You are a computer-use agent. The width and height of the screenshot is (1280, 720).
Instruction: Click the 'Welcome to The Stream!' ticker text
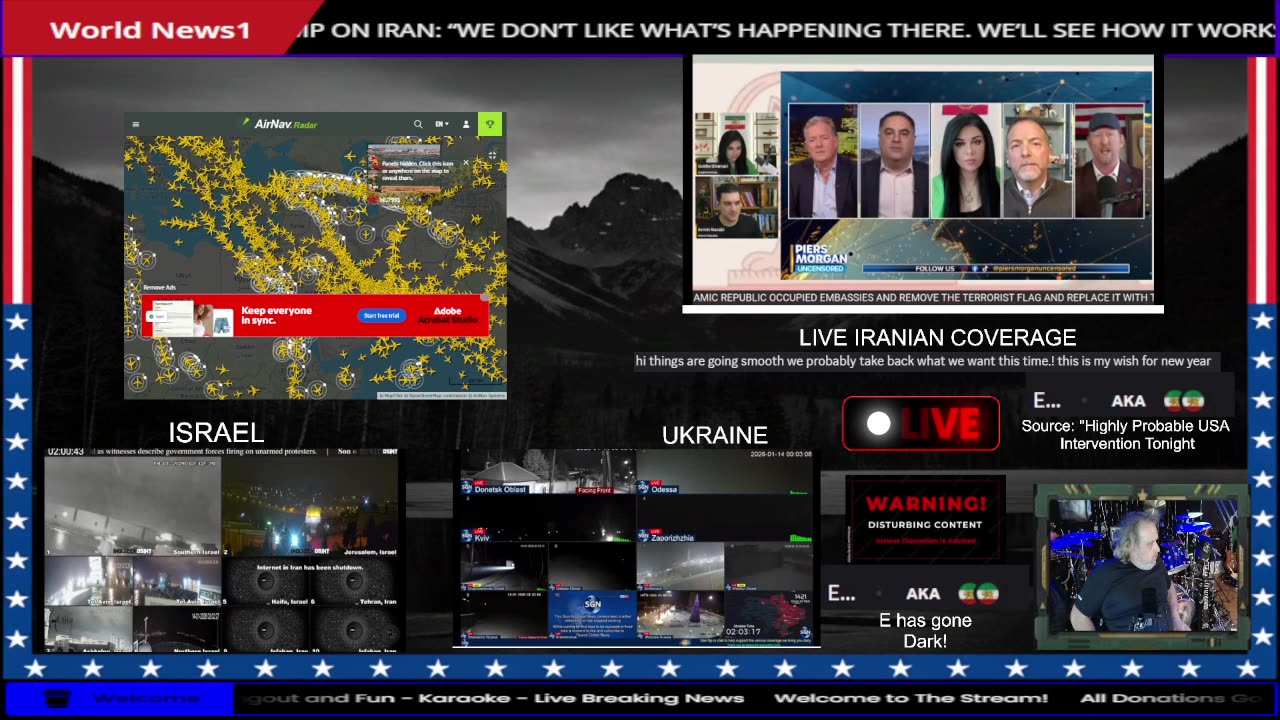(x=911, y=698)
